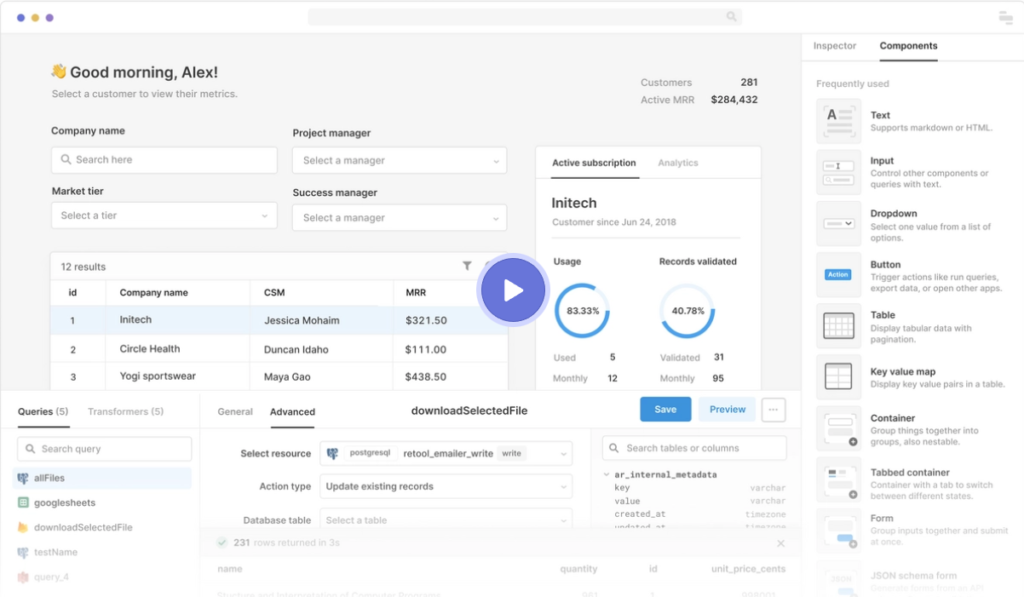1024x597 pixels.
Task: Click the downloadSelectedFile query title
Action: pyautogui.click(x=469, y=411)
